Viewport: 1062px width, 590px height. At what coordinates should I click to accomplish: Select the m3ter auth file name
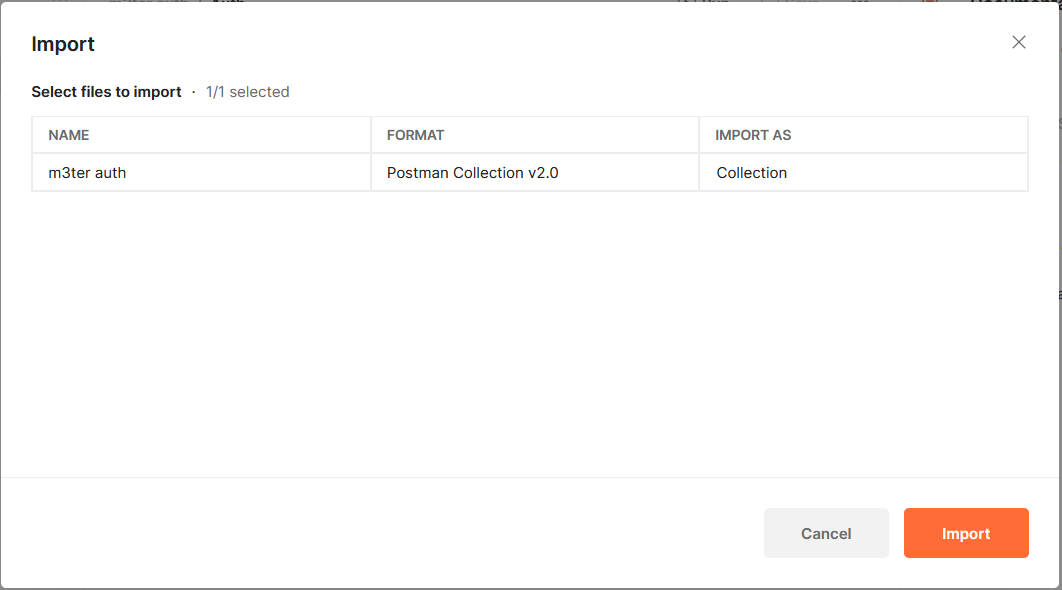click(87, 173)
